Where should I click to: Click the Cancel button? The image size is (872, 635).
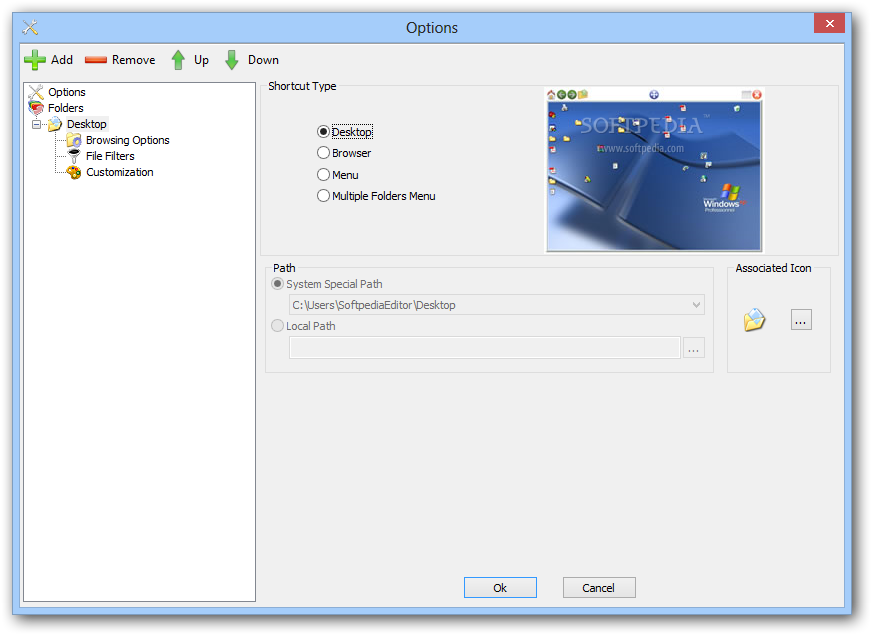point(598,588)
